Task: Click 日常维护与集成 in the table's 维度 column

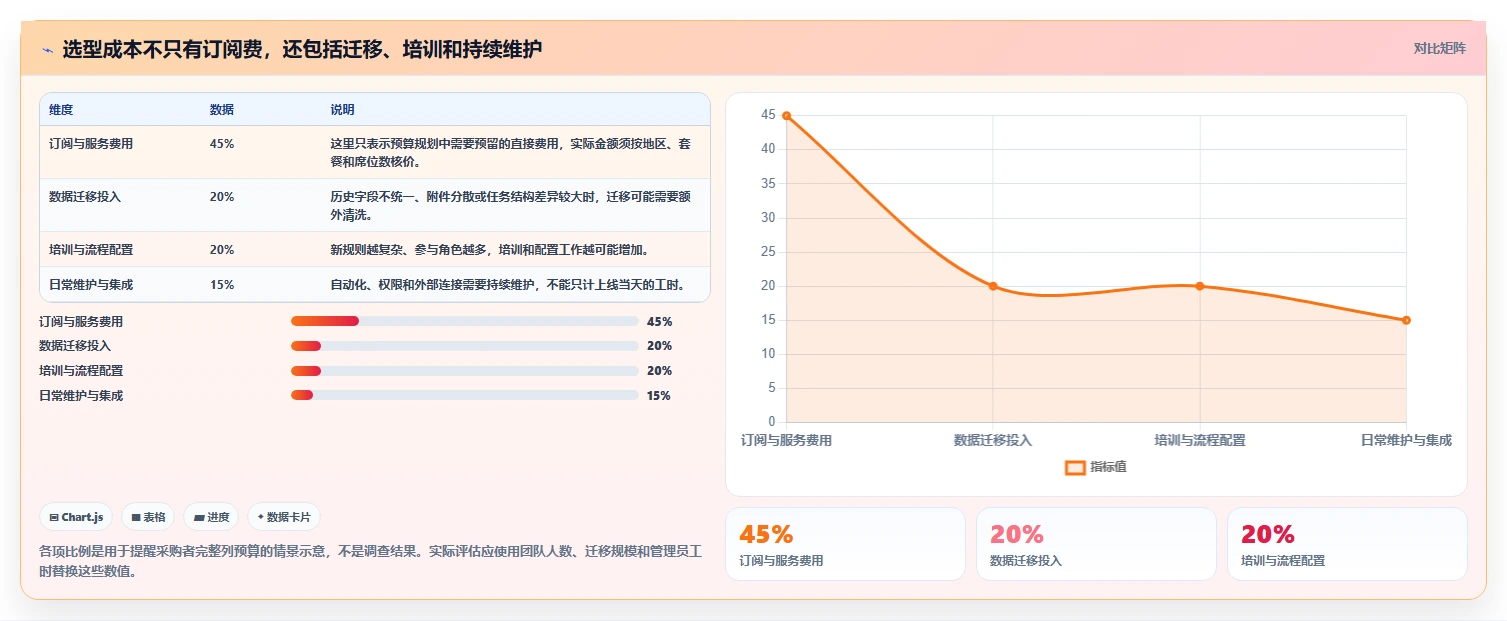Action: [x=91, y=284]
